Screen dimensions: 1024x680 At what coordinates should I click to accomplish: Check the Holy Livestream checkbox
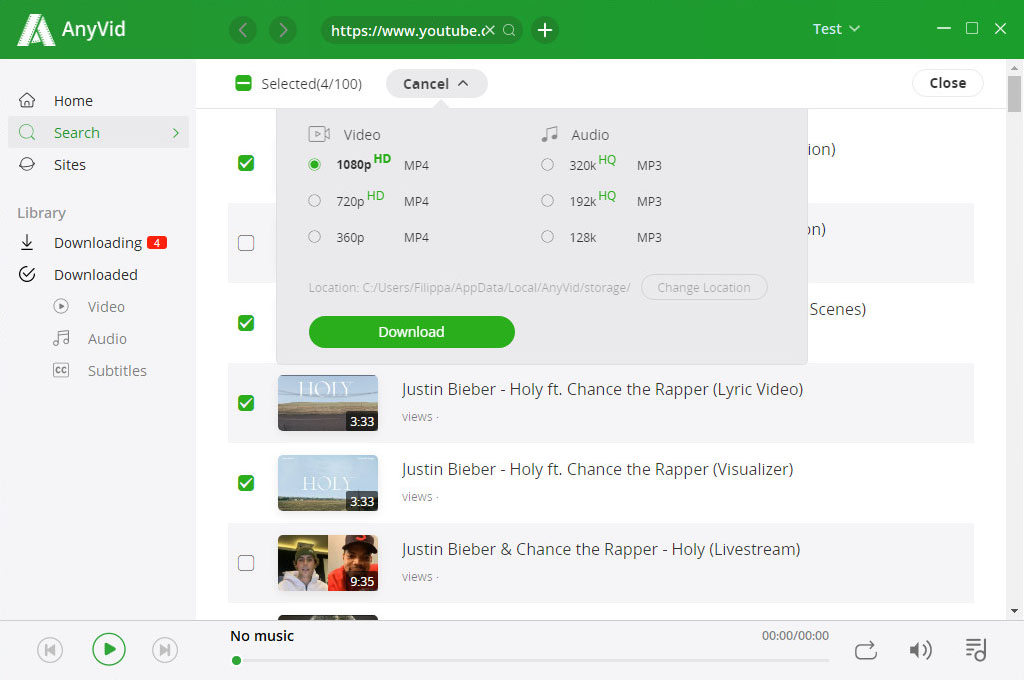point(246,563)
